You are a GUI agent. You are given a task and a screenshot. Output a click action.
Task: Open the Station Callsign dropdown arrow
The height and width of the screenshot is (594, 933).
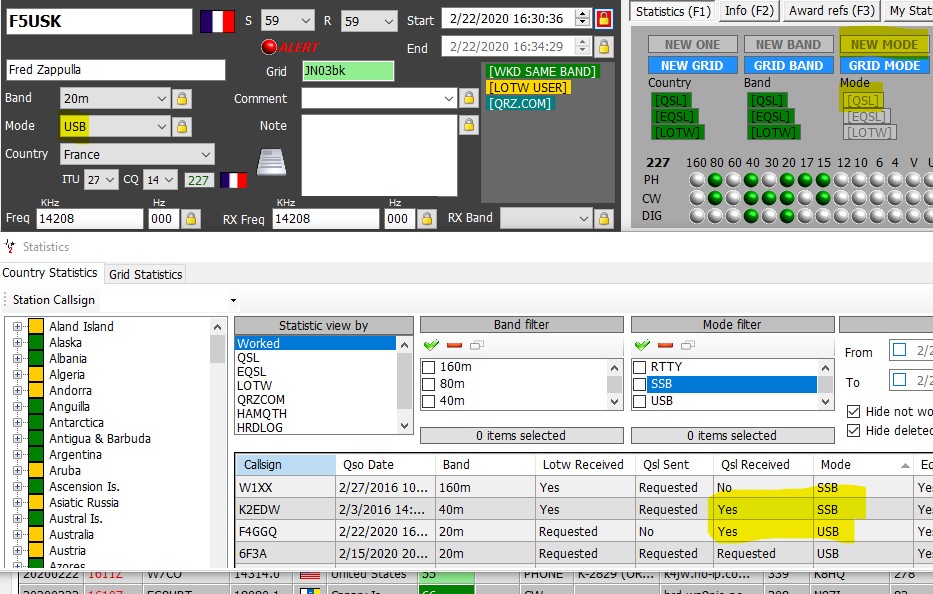(x=233, y=301)
